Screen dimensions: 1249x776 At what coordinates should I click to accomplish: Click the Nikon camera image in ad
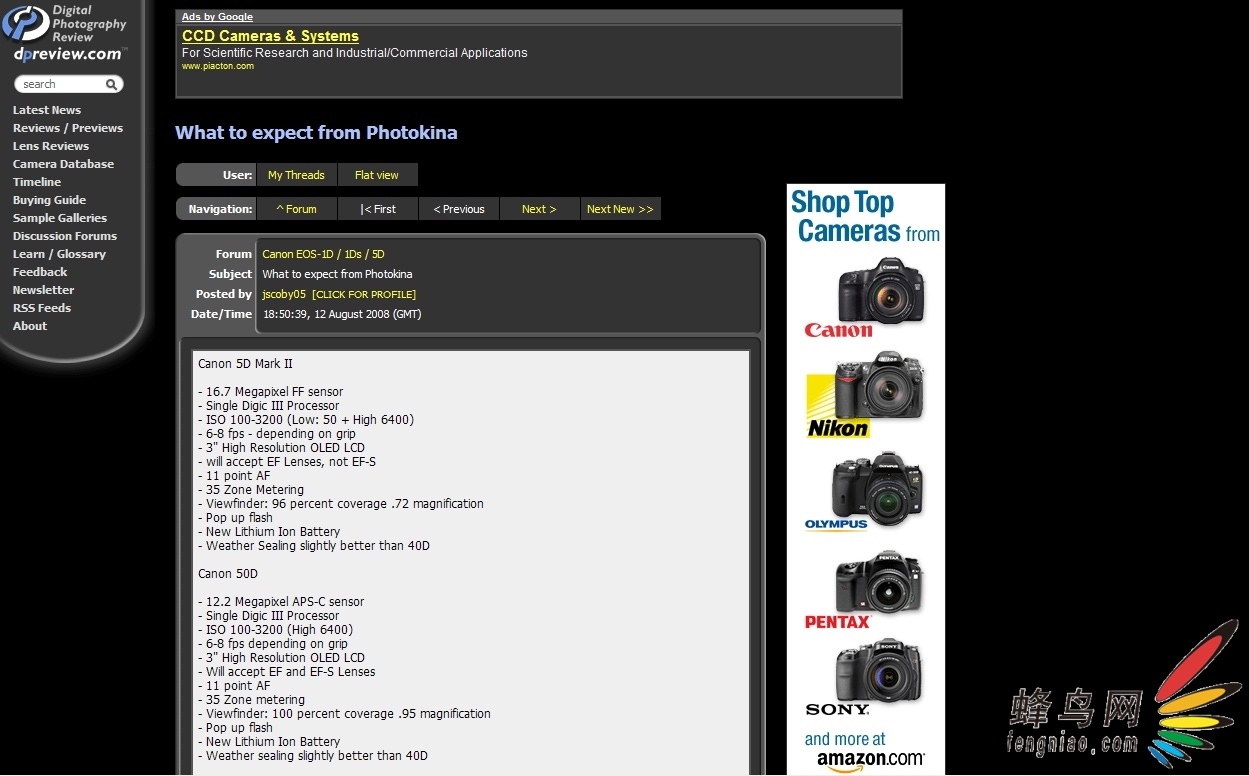point(880,385)
